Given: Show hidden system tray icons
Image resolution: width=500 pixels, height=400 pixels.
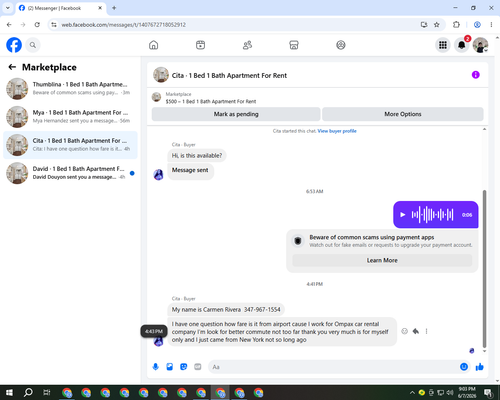Looking at the screenshot, I should tap(412, 393).
